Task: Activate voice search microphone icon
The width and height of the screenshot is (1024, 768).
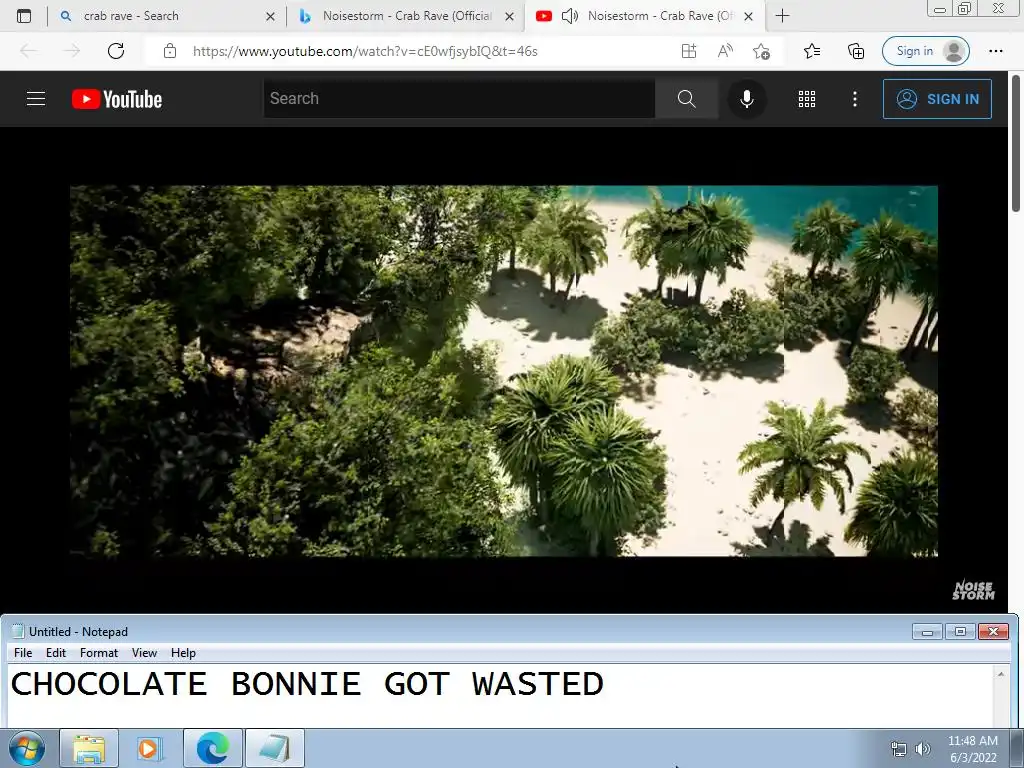Action: [746, 99]
